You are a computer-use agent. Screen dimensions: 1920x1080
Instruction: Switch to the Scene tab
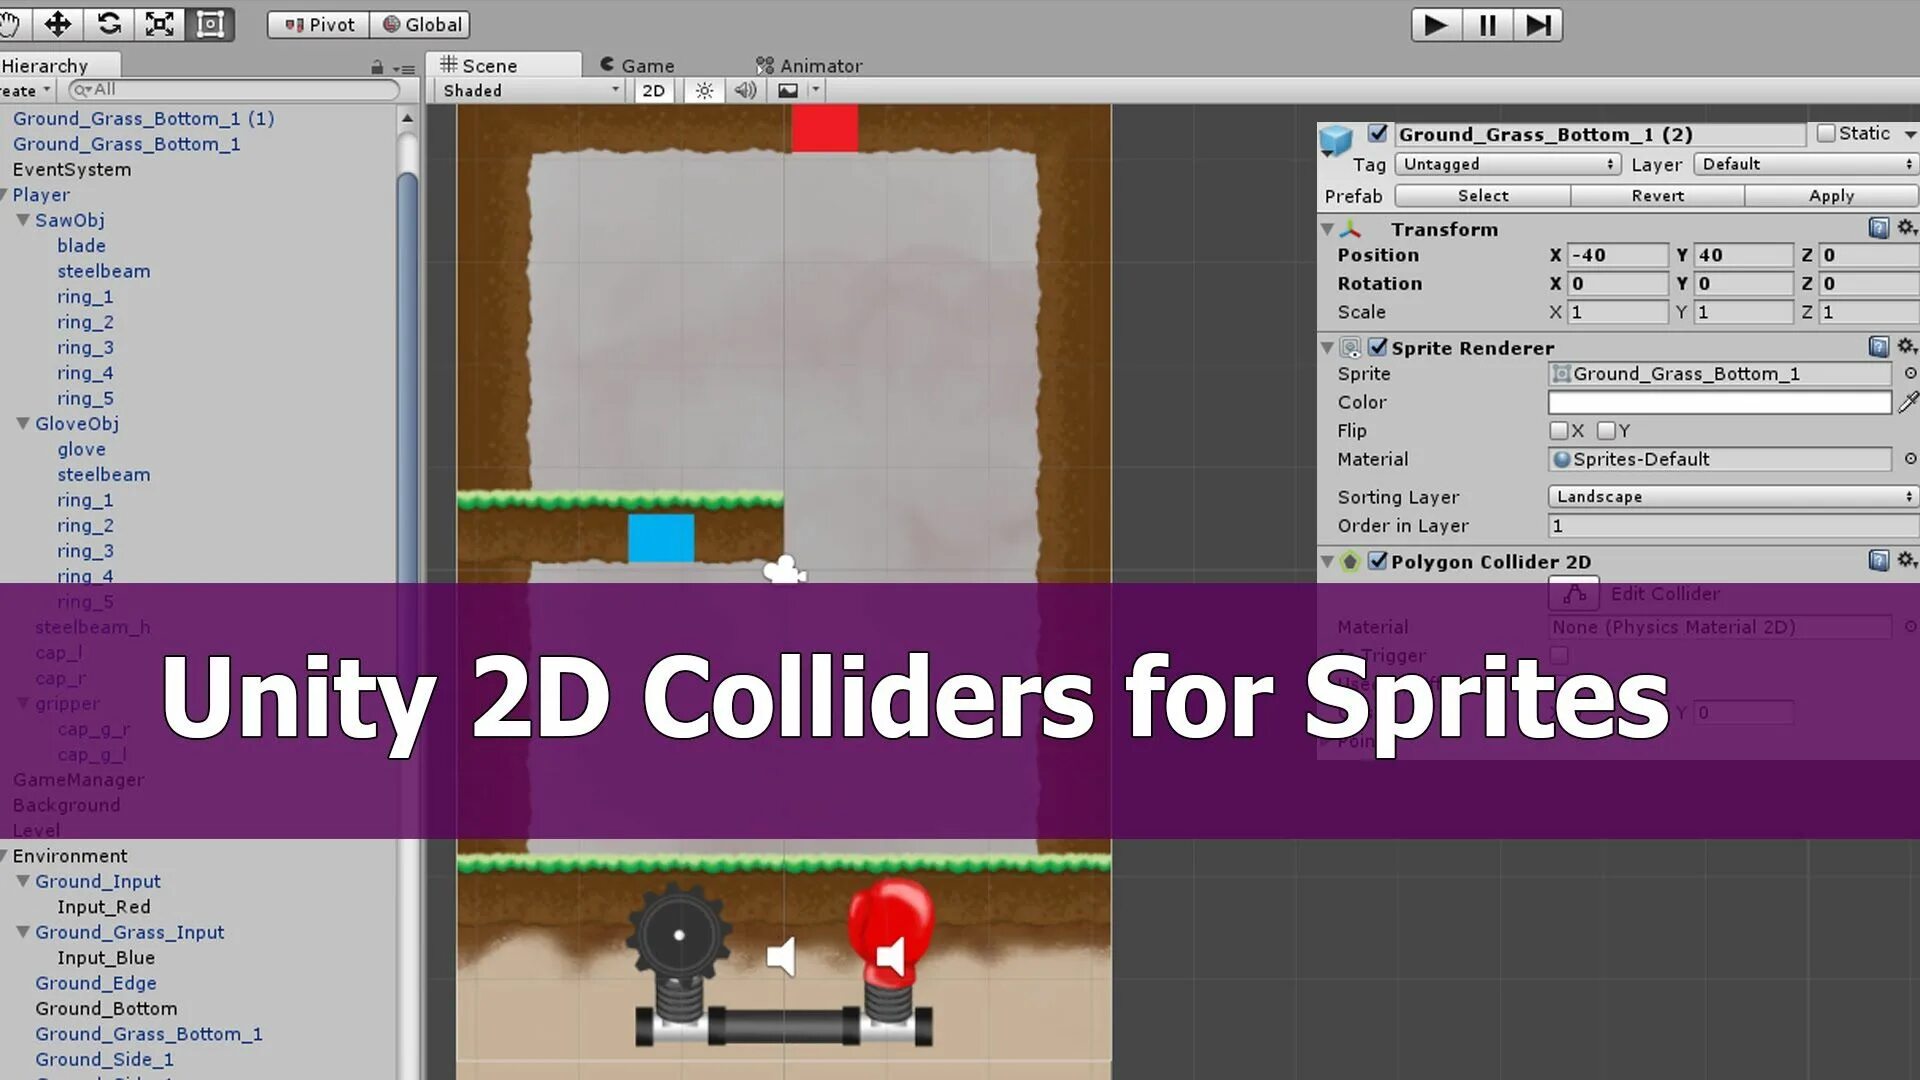[x=503, y=65]
